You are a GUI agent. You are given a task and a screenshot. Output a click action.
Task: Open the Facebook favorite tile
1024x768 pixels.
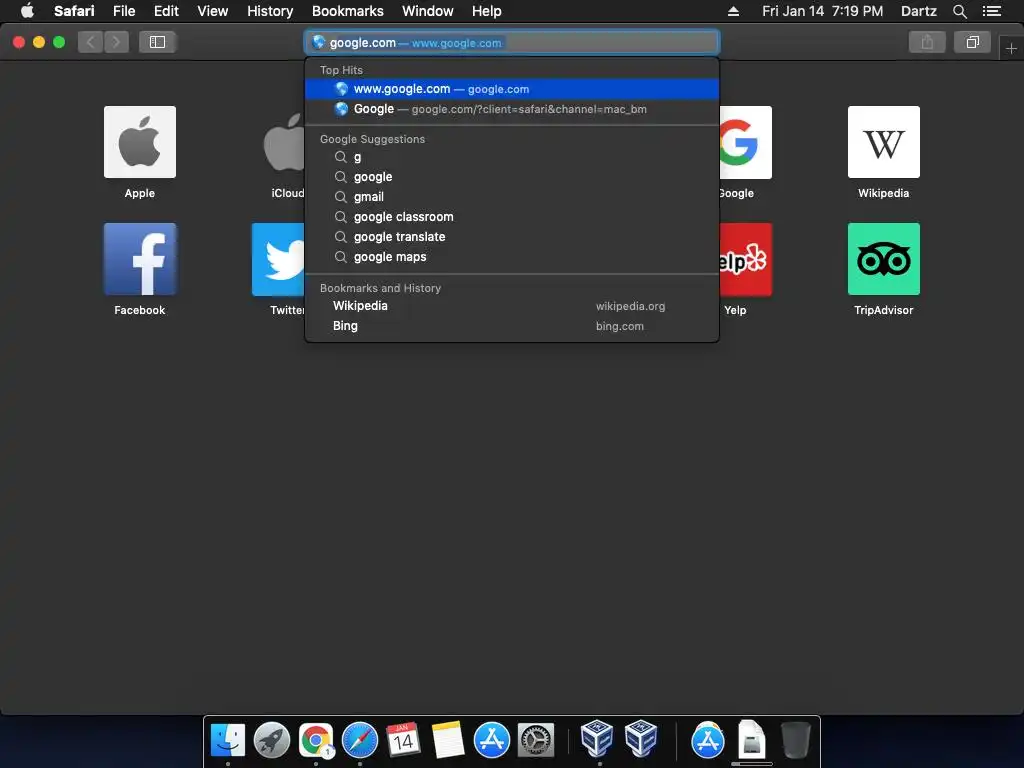(x=140, y=259)
